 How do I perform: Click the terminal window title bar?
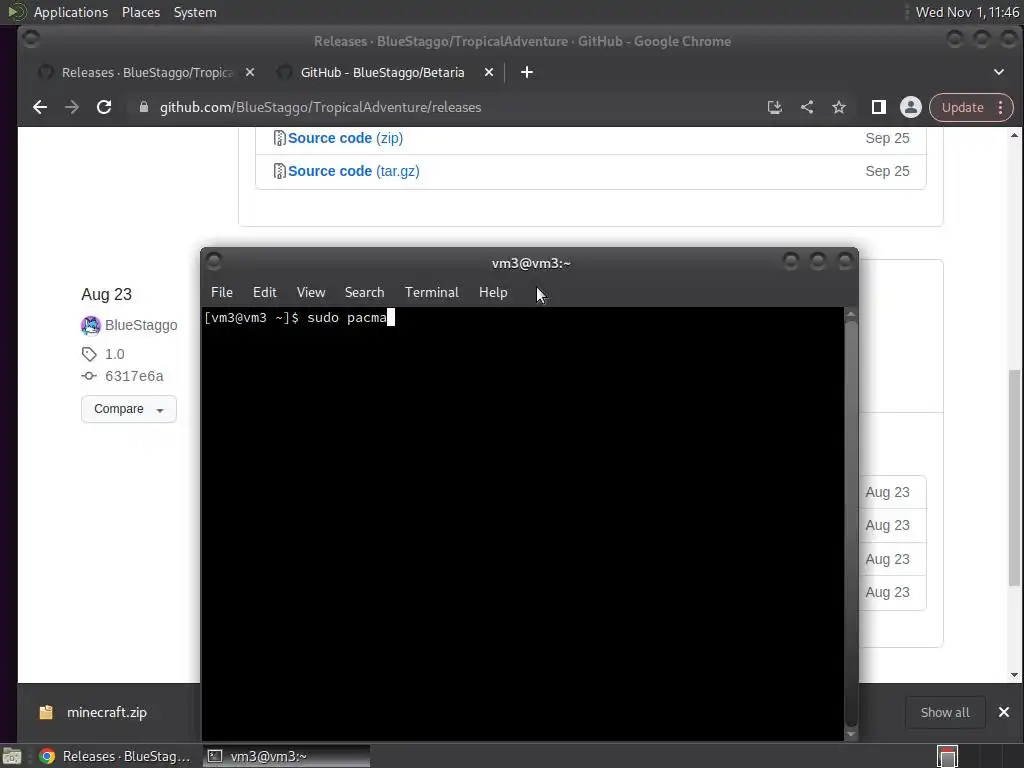[530, 263]
